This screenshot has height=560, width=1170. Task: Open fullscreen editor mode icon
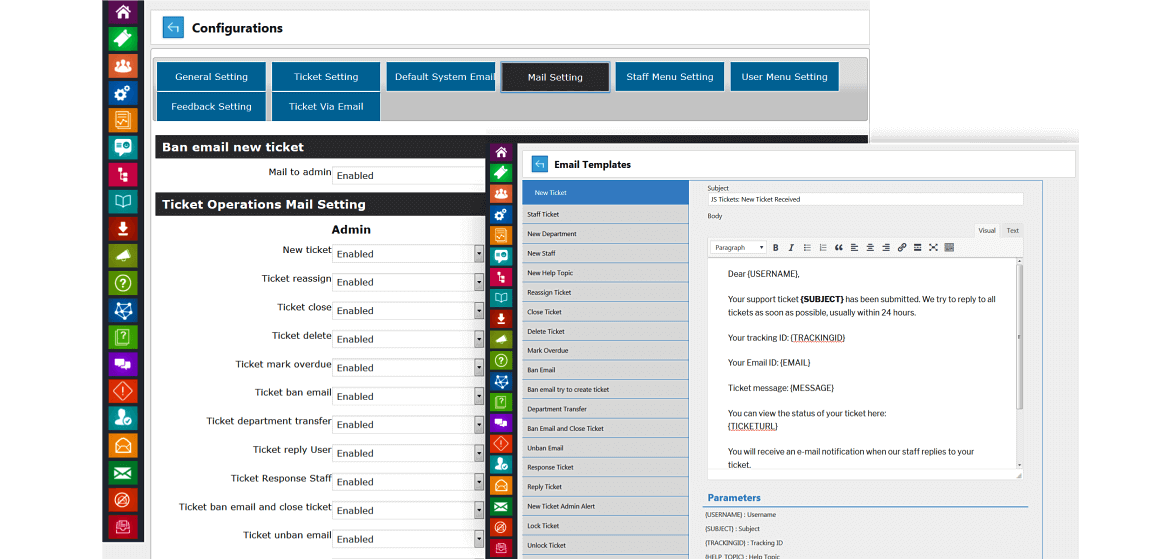point(933,248)
